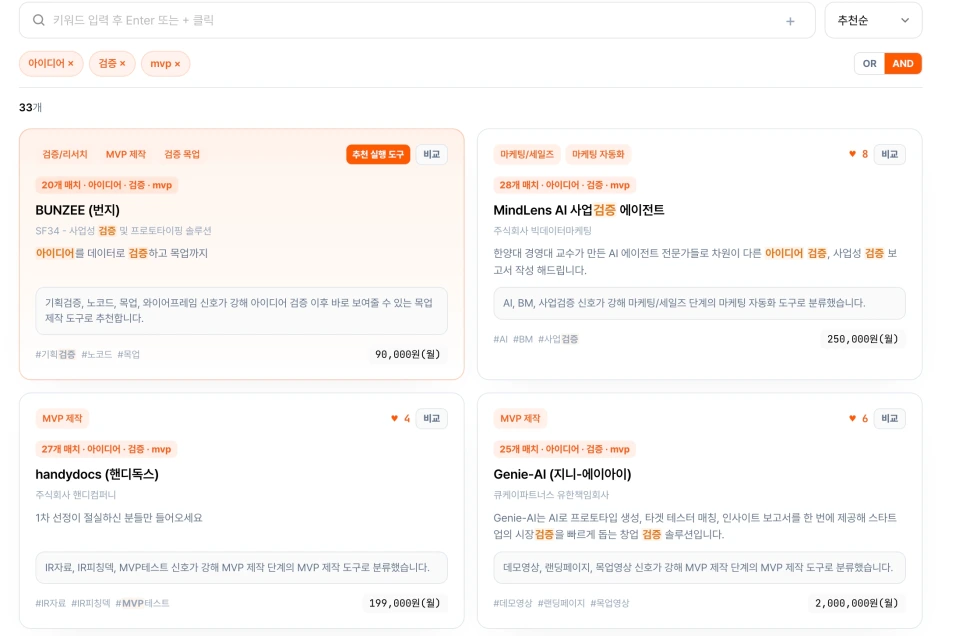Focus the keyword search input field

(416, 20)
